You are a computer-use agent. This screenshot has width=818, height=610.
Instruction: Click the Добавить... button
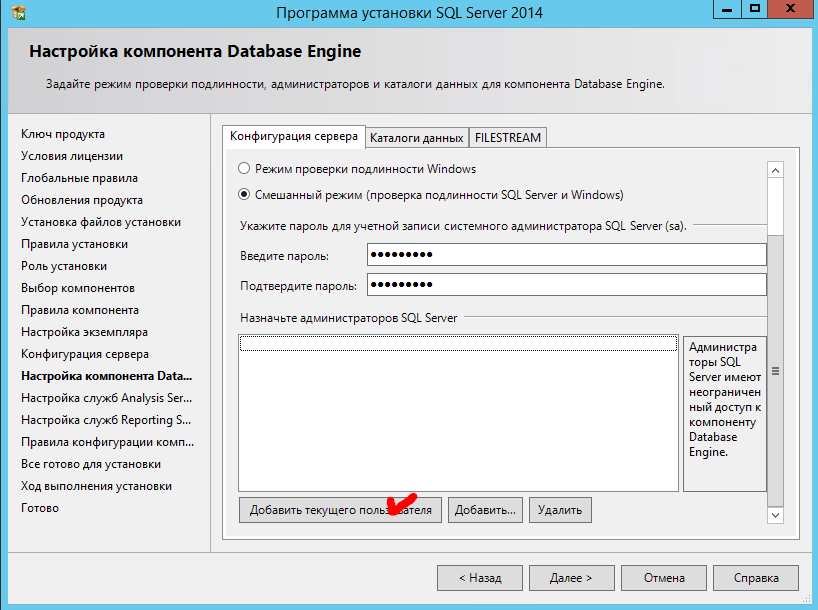point(484,509)
